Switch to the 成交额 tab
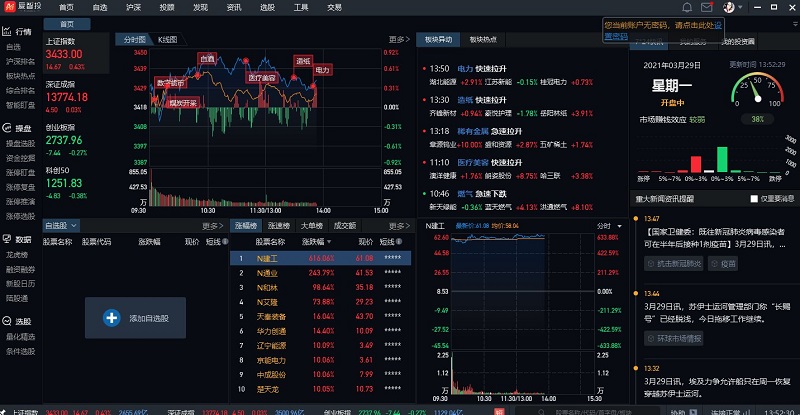This screenshot has width=800, height=415. coord(344,226)
